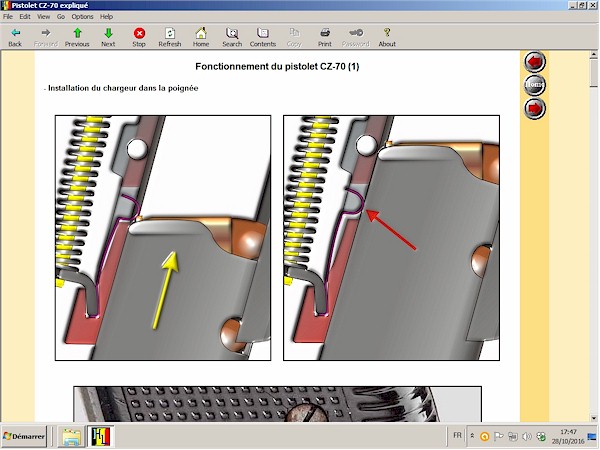Open the Help menu

point(106,16)
